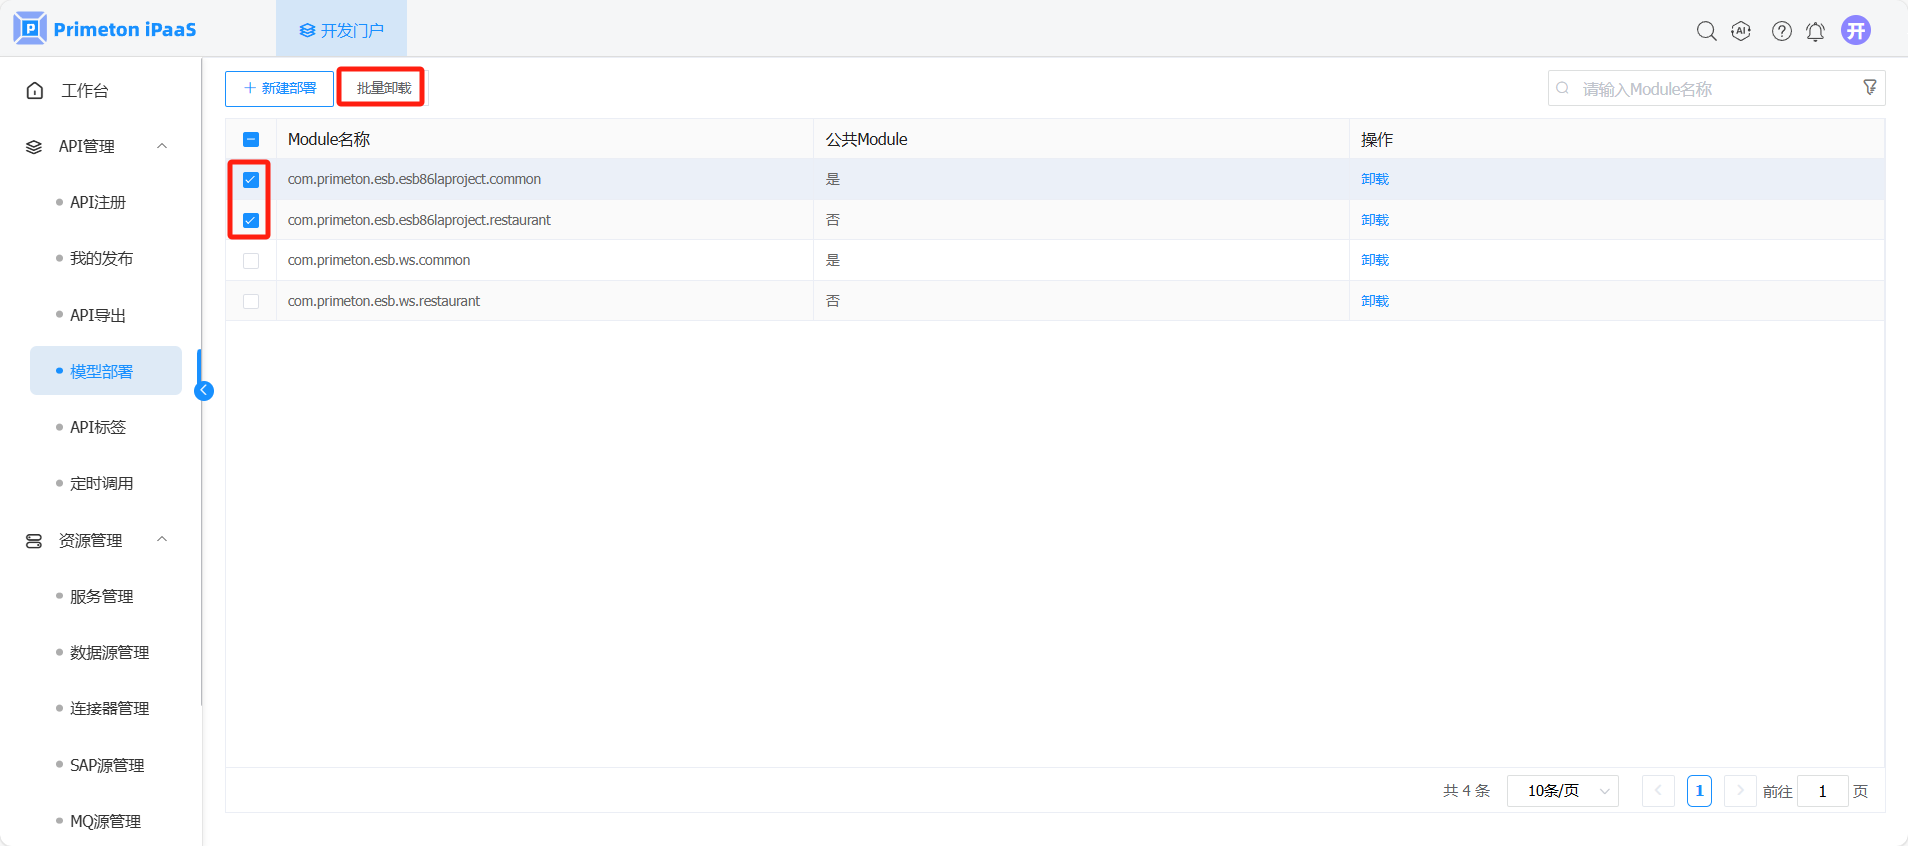This screenshot has height=846, width=1908.
Task: Open the help question mark icon
Action: click(1781, 31)
